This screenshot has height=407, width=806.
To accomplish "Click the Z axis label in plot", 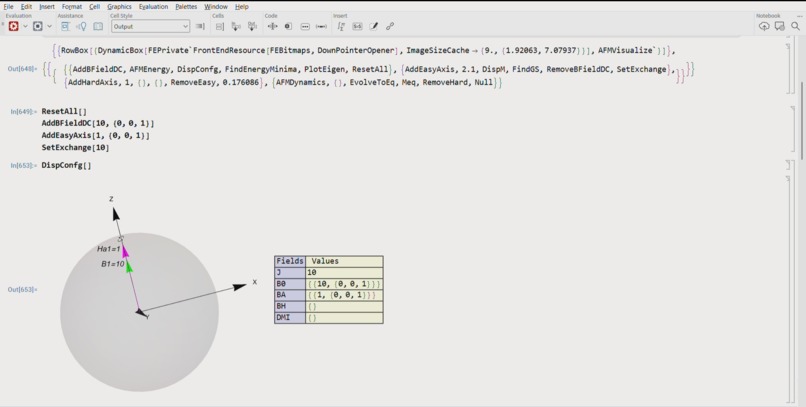I will (x=111, y=199).
